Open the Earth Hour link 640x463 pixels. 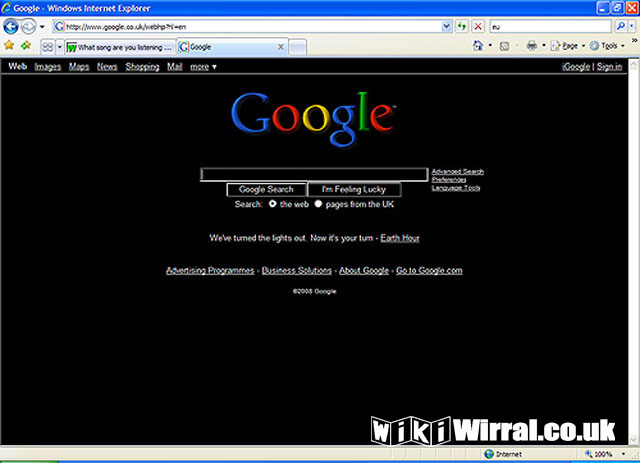pyautogui.click(x=400, y=238)
